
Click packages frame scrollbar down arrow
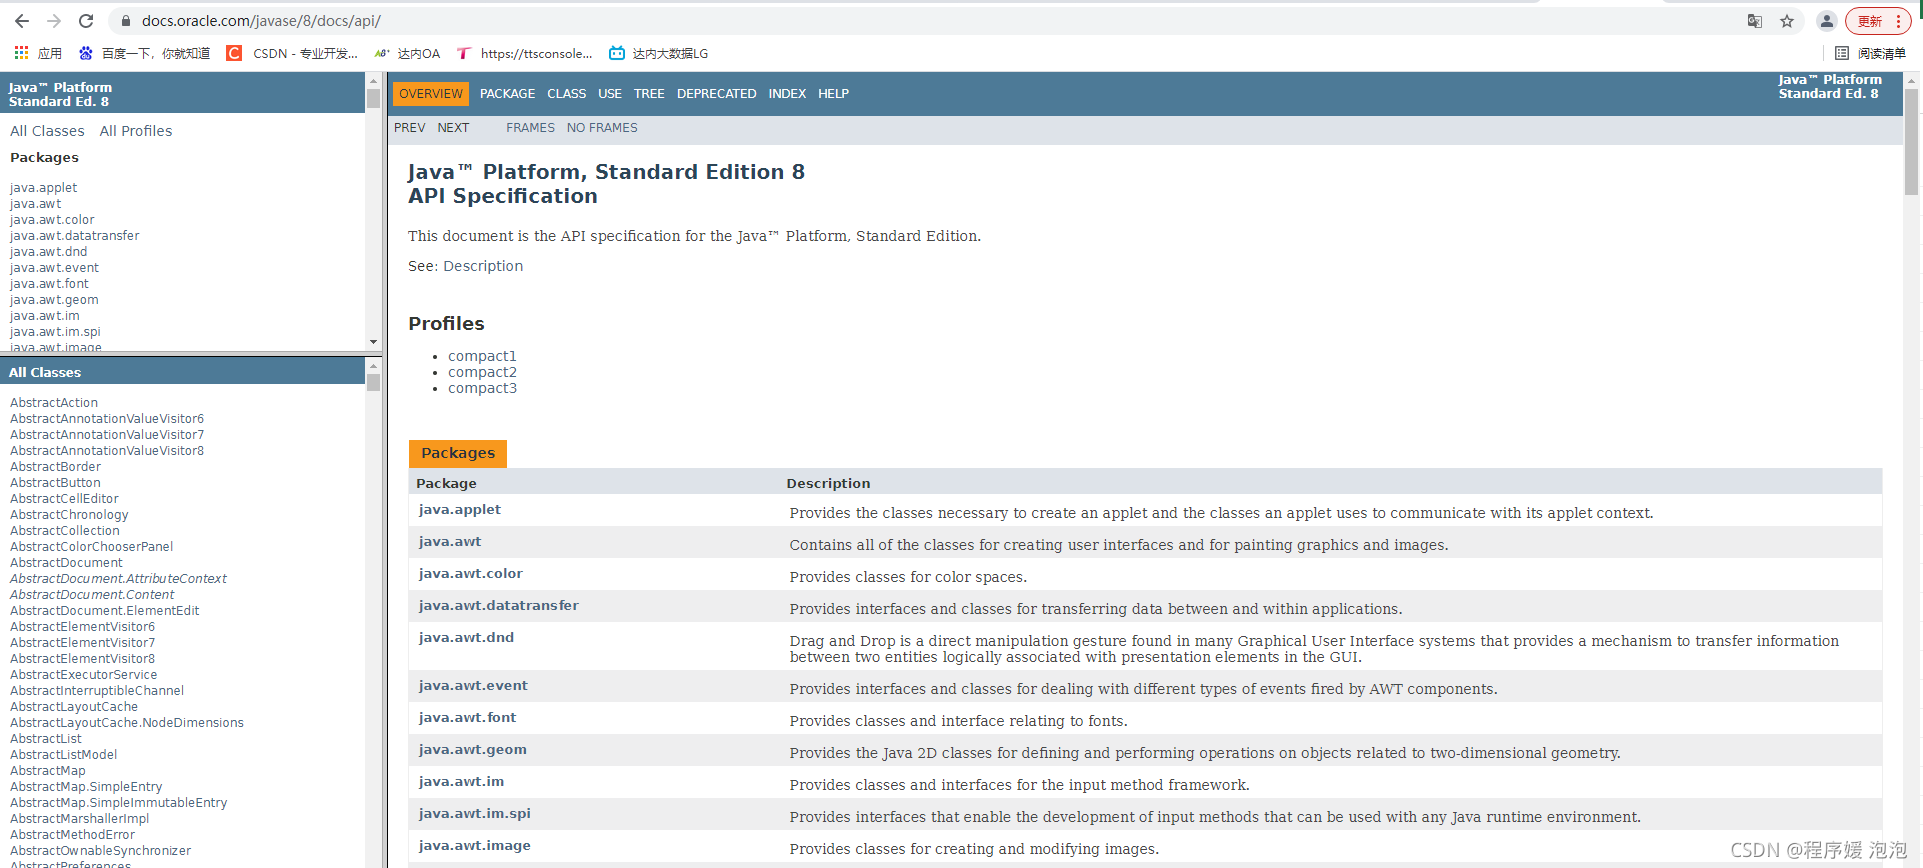point(373,342)
